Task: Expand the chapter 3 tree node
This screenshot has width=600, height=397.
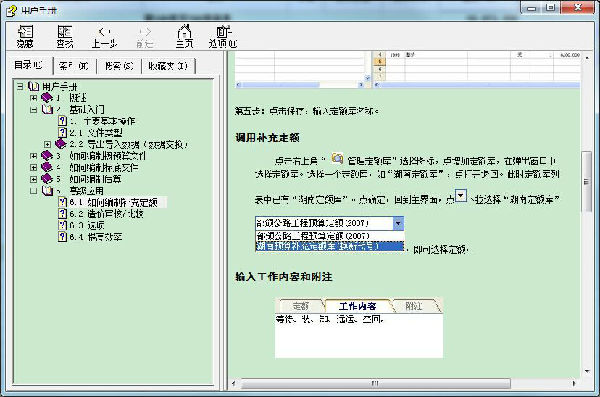Action: (34, 156)
